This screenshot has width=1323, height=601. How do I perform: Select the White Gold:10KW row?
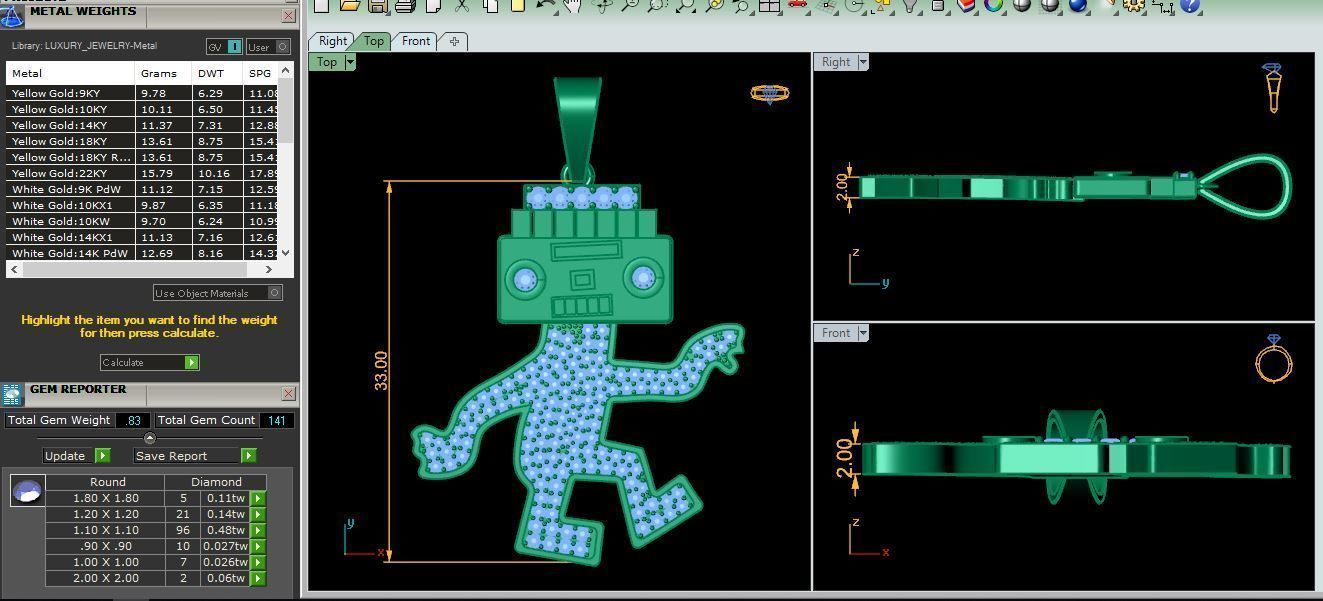pyautogui.click(x=143, y=221)
